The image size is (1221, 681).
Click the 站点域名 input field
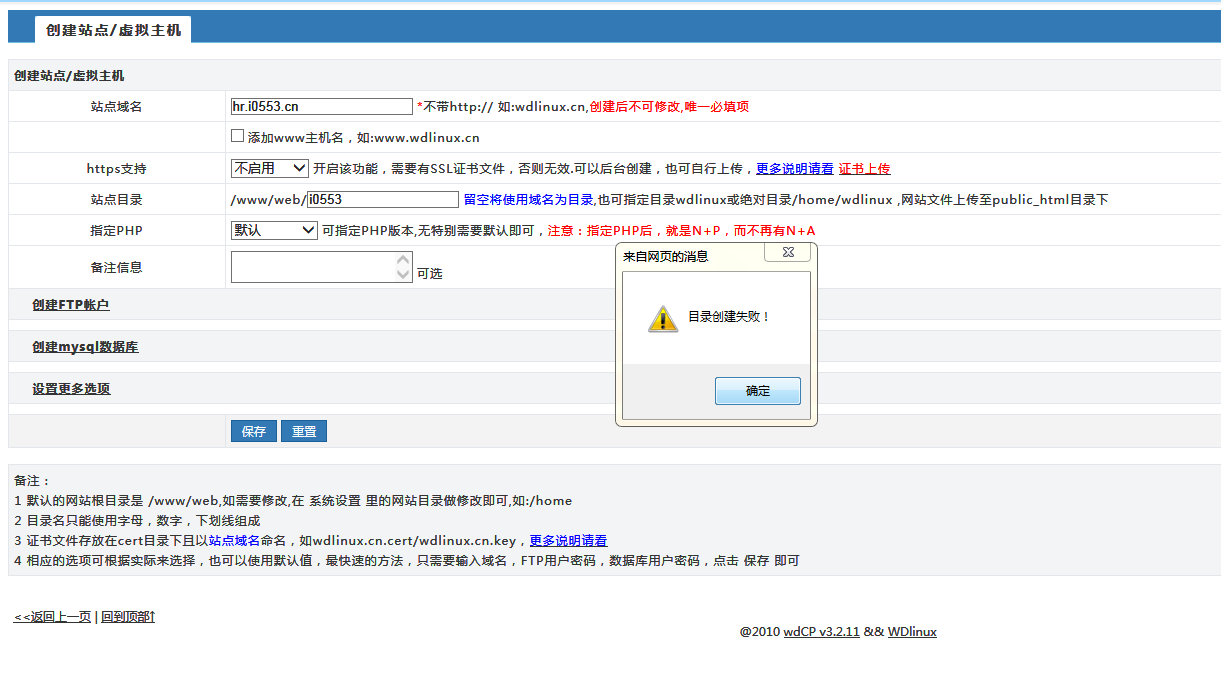coord(321,106)
